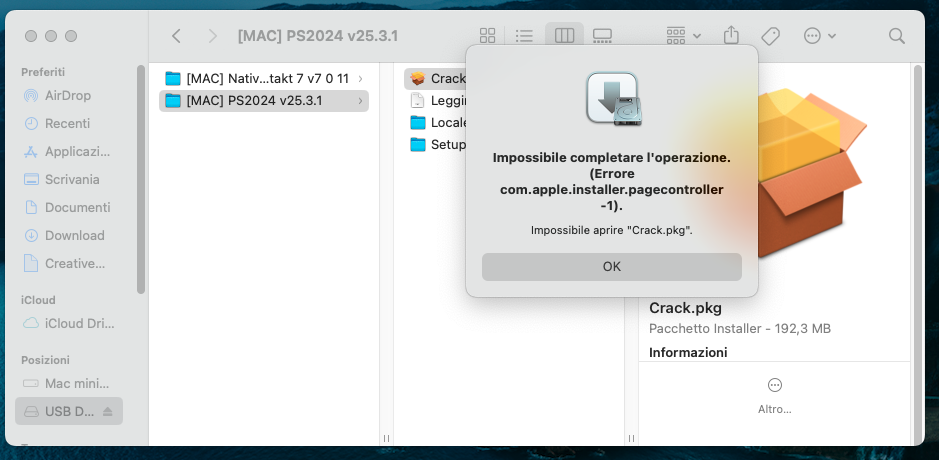
Task: Select the Setup folder
Action: [438, 145]
